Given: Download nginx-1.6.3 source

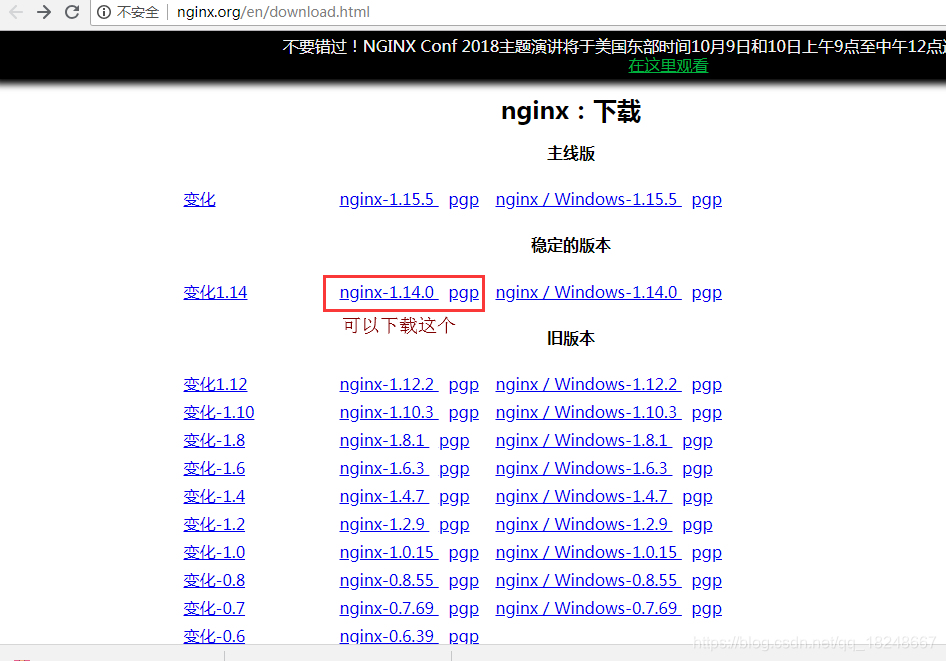Looking at the screenshot, I should 384,469.
